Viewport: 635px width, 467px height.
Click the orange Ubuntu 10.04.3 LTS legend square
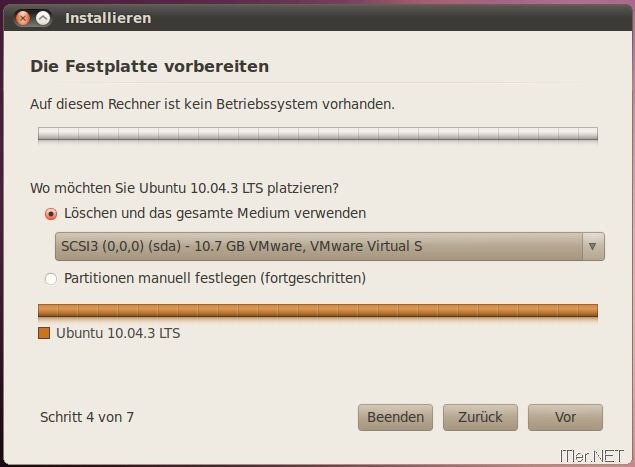pyautogui.click(x=44, y=333)
